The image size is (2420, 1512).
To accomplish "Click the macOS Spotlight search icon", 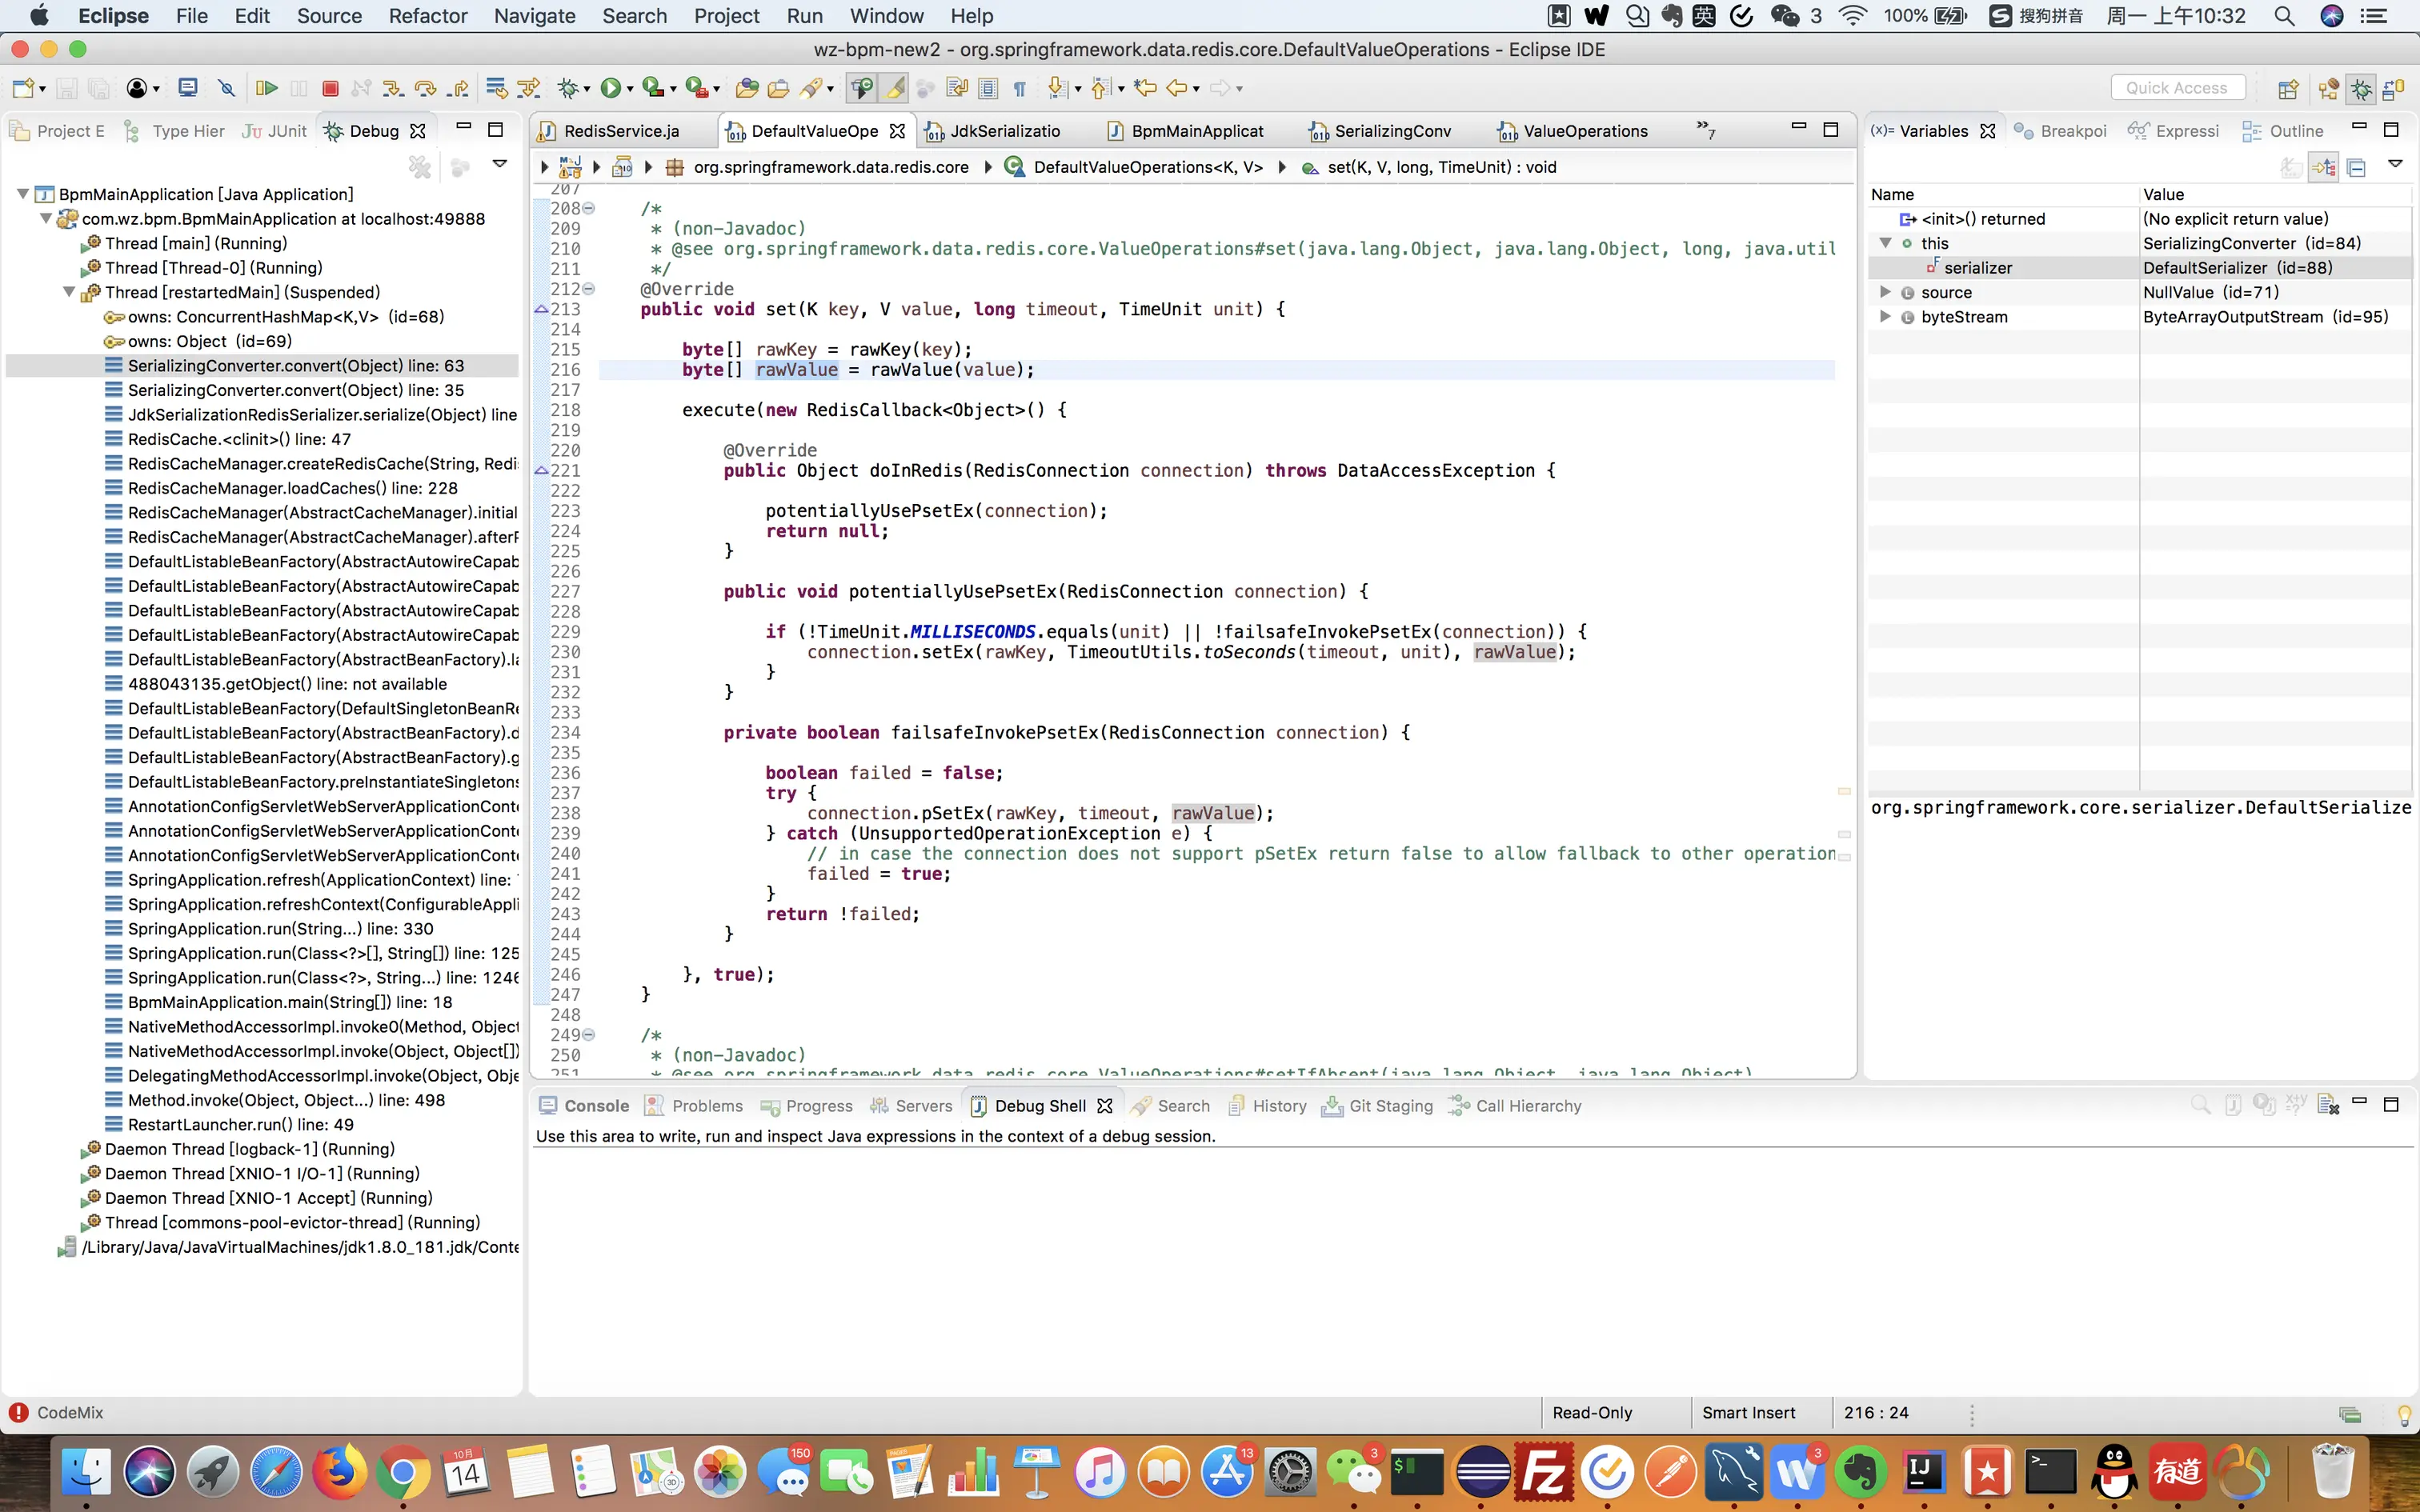I will (2284, 16).
